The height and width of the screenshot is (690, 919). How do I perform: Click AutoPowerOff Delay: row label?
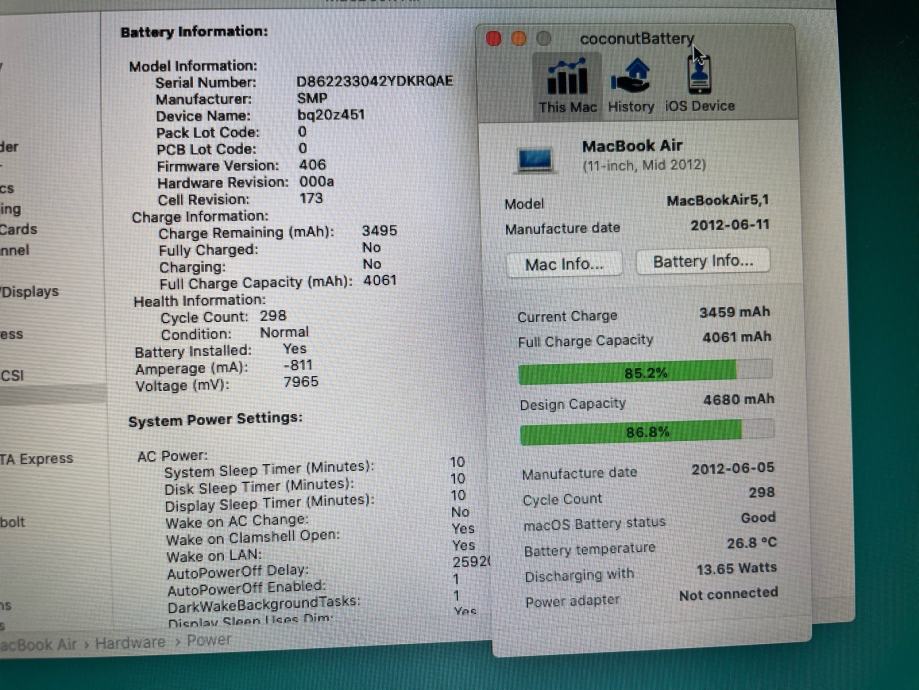pos(237,572)
